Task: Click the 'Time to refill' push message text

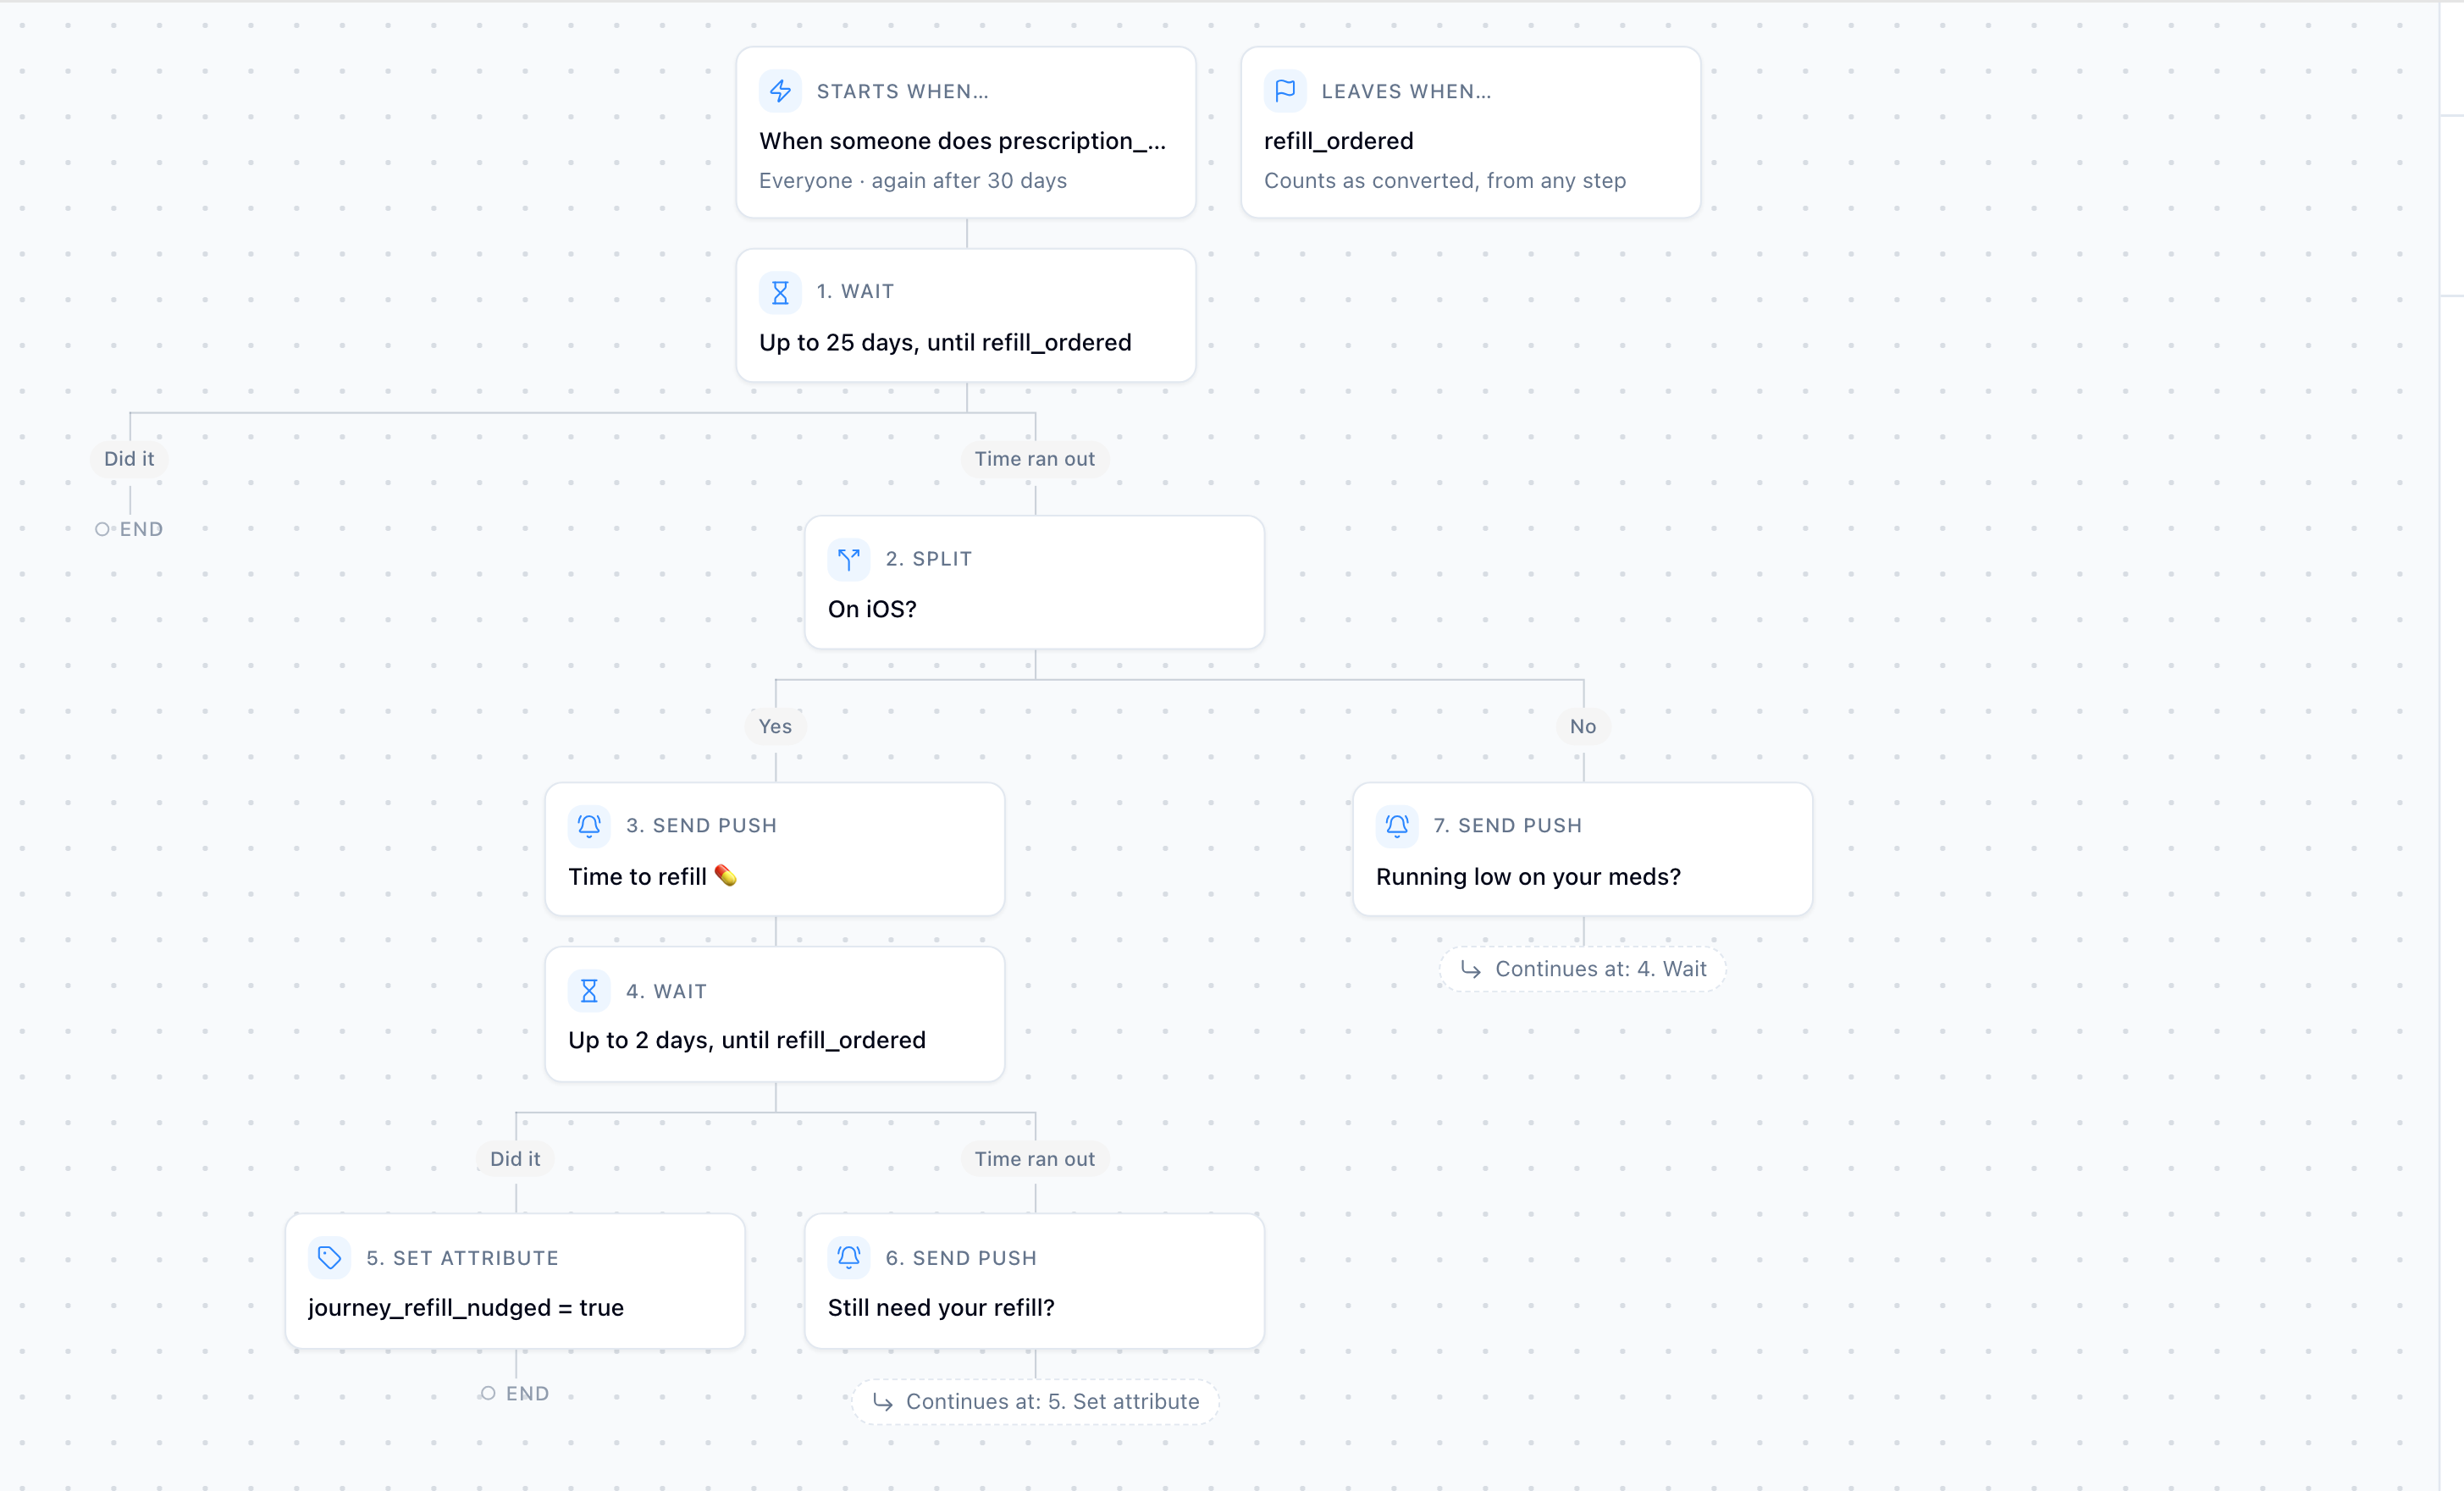Action: click(652, 877)
